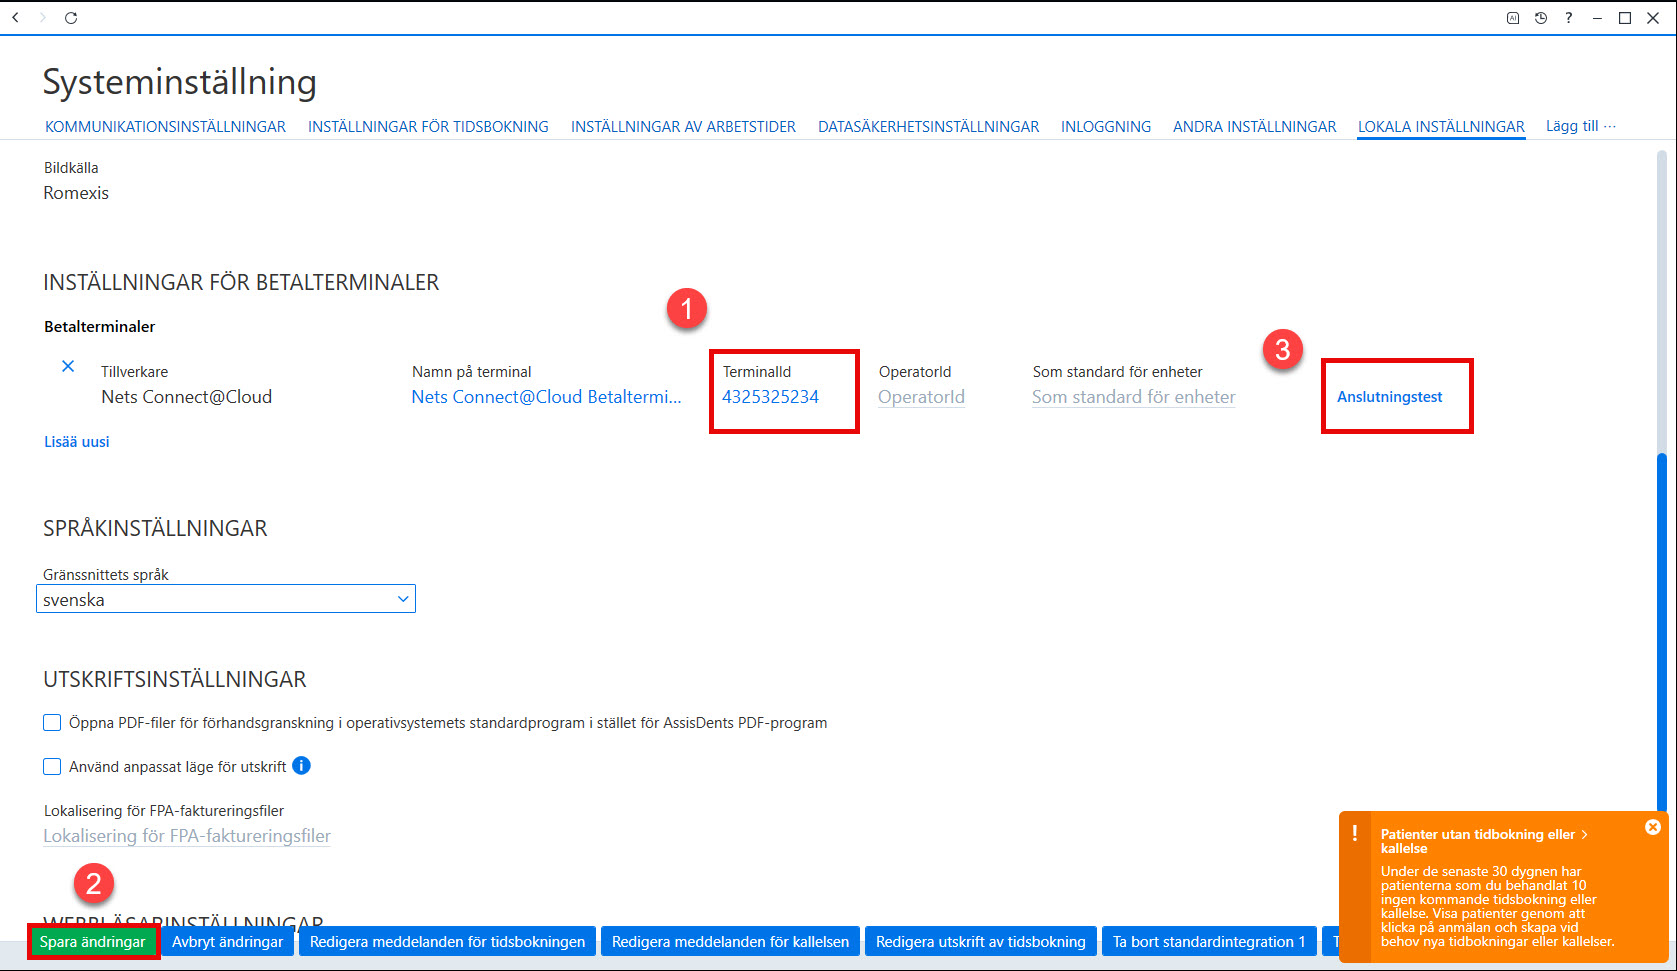Open the AI assistant icon in title bar

pyautogui.click(x=1513, y=18)
